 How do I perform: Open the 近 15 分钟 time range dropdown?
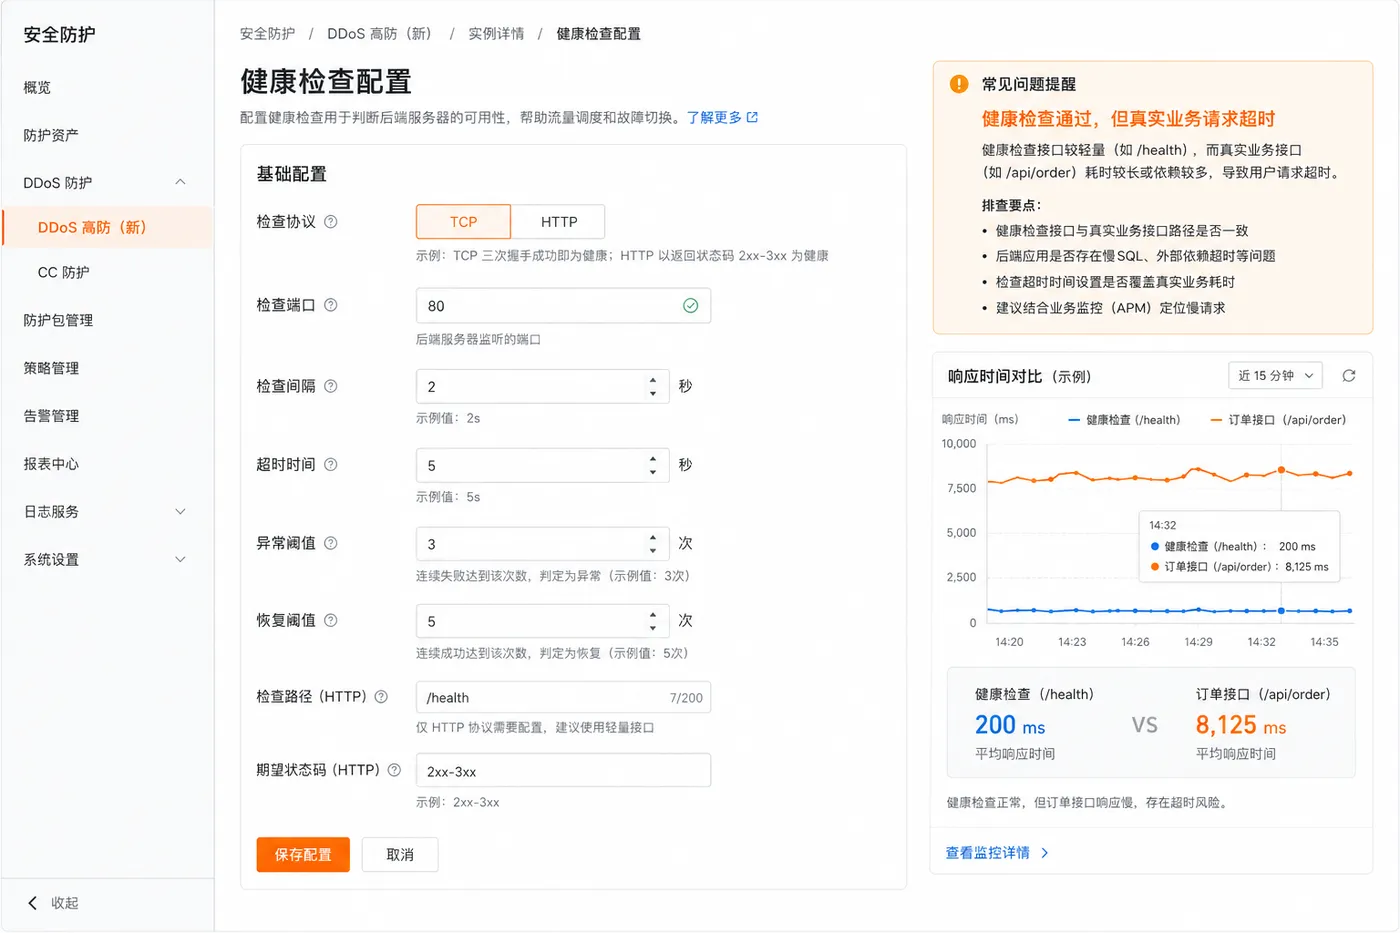1276,376
